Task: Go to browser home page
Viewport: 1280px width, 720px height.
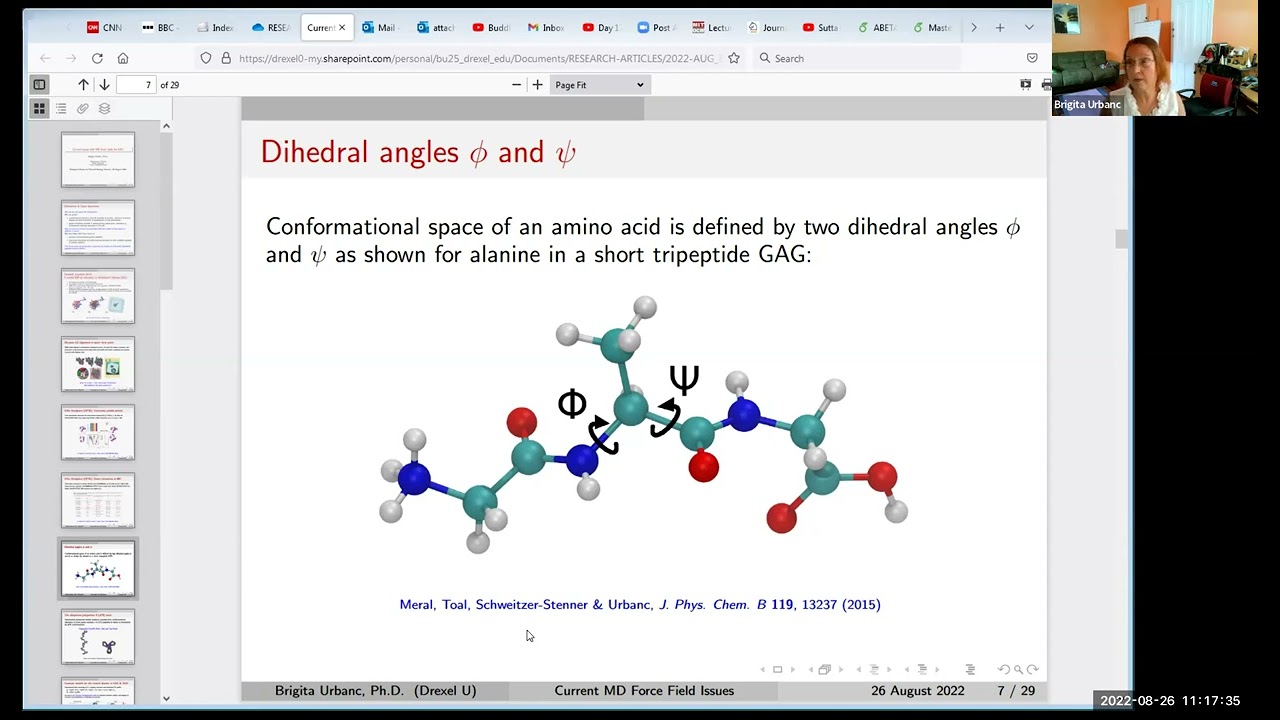Action: [x=123, y=58]
